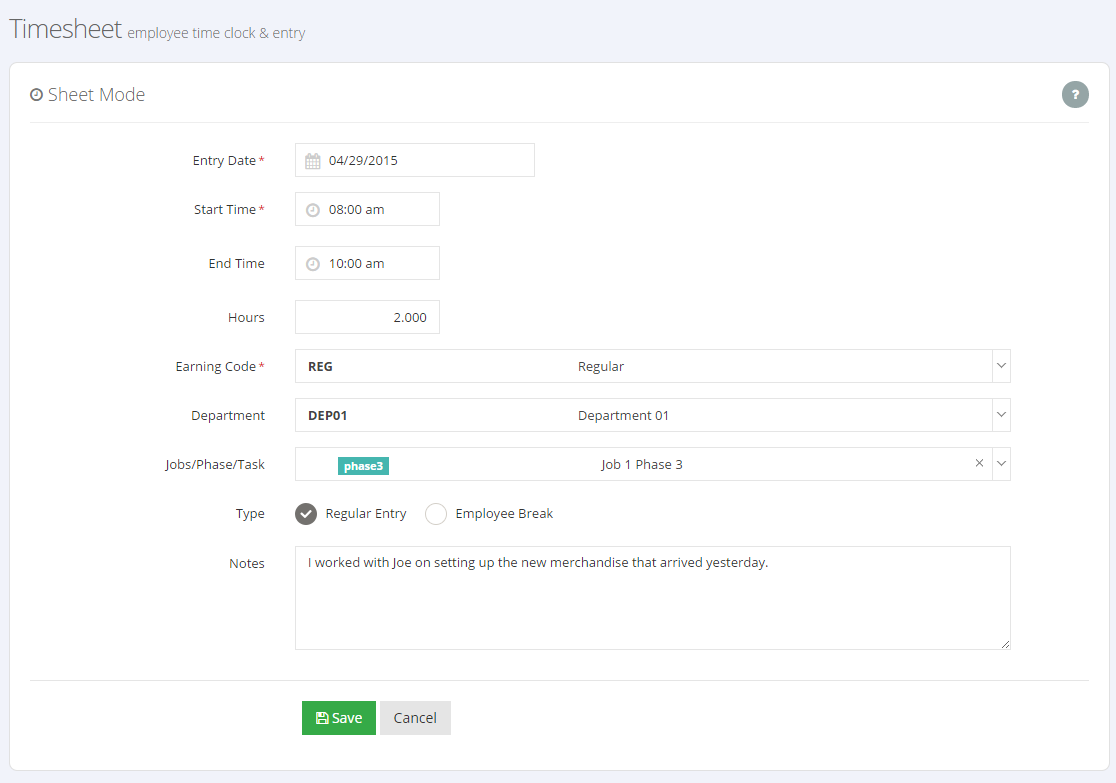Select the Employee Break radio option
This screenshot has height=783, width=1116.
pyautogui.click(x=436, y=514)
